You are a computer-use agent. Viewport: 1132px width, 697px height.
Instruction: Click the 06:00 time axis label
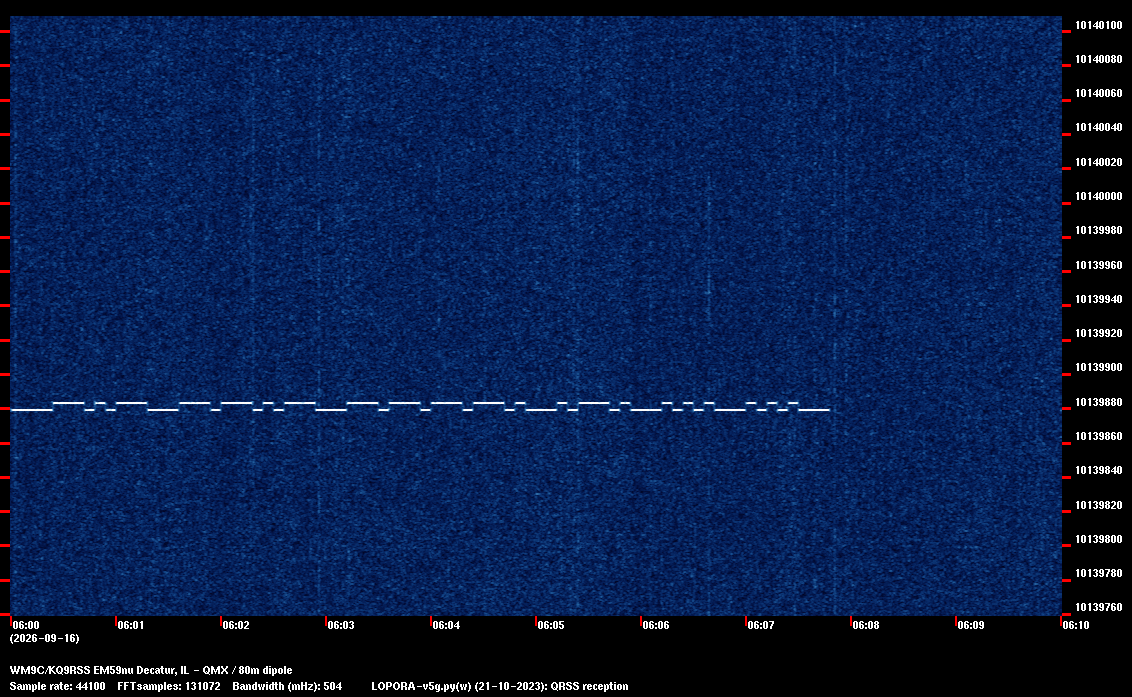point(26,625)
